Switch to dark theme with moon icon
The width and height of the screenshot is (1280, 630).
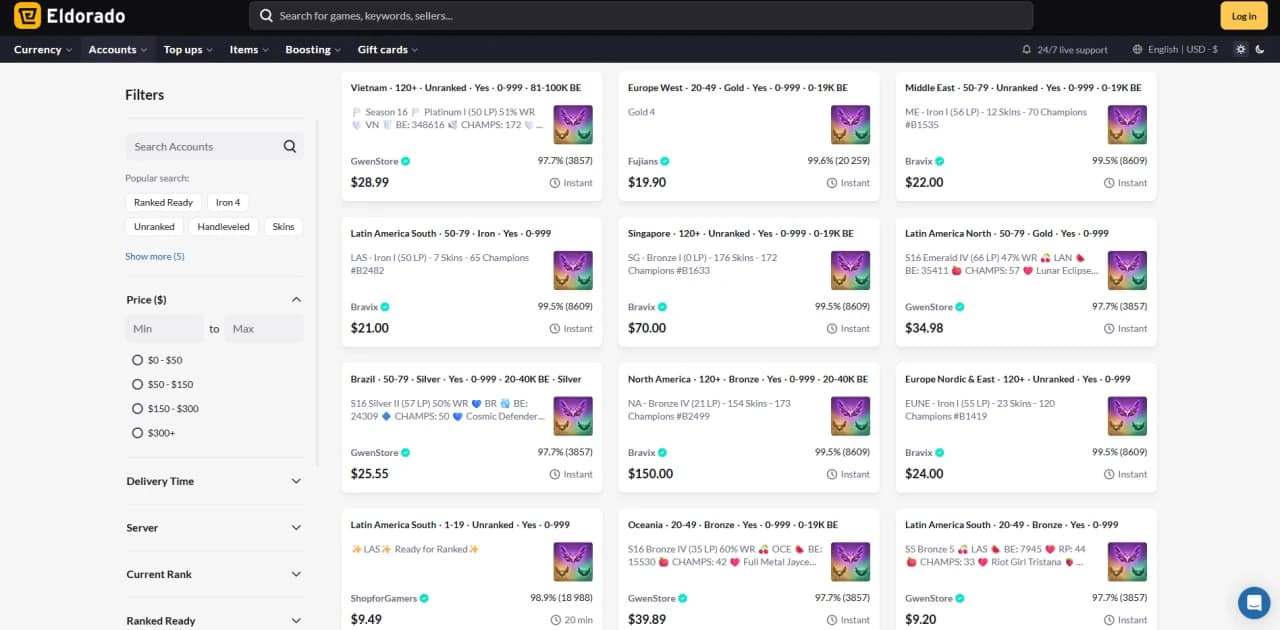(x=1259, y=49)
